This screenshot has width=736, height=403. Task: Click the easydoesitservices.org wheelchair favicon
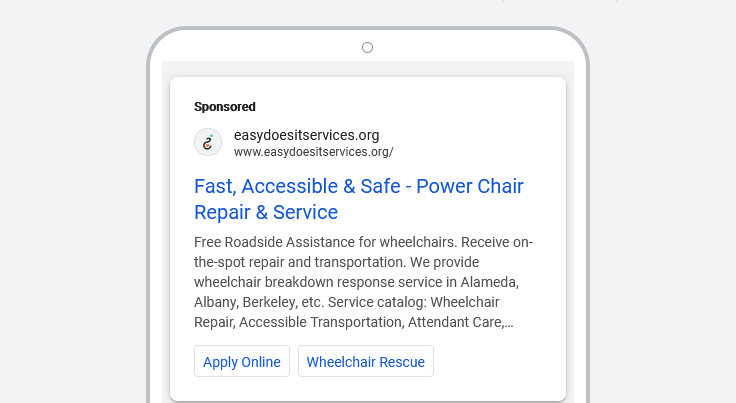[x=208, y=142]
